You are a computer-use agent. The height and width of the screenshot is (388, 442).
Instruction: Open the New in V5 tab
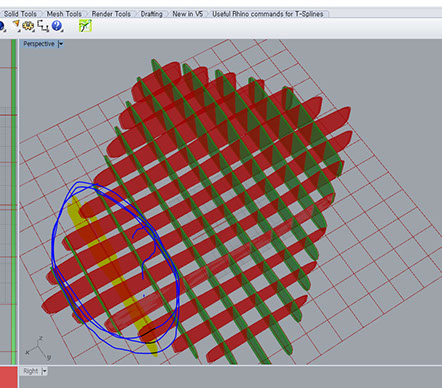[x=187, y=14]
